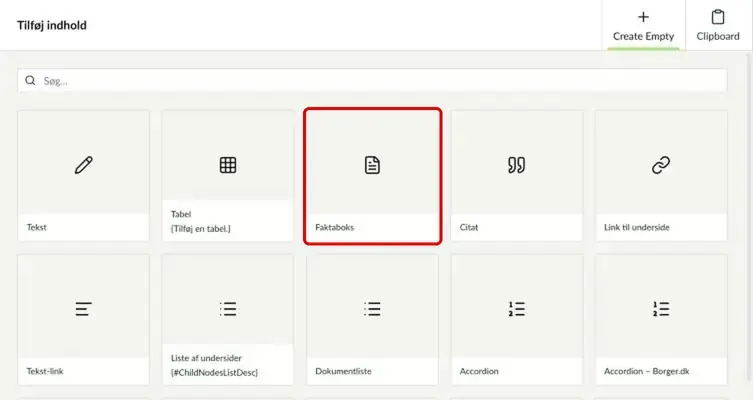The height and width of the screenshot is (400, 753).
Task: Select the 'Liste af undersider' label
Action: [206, 358]
